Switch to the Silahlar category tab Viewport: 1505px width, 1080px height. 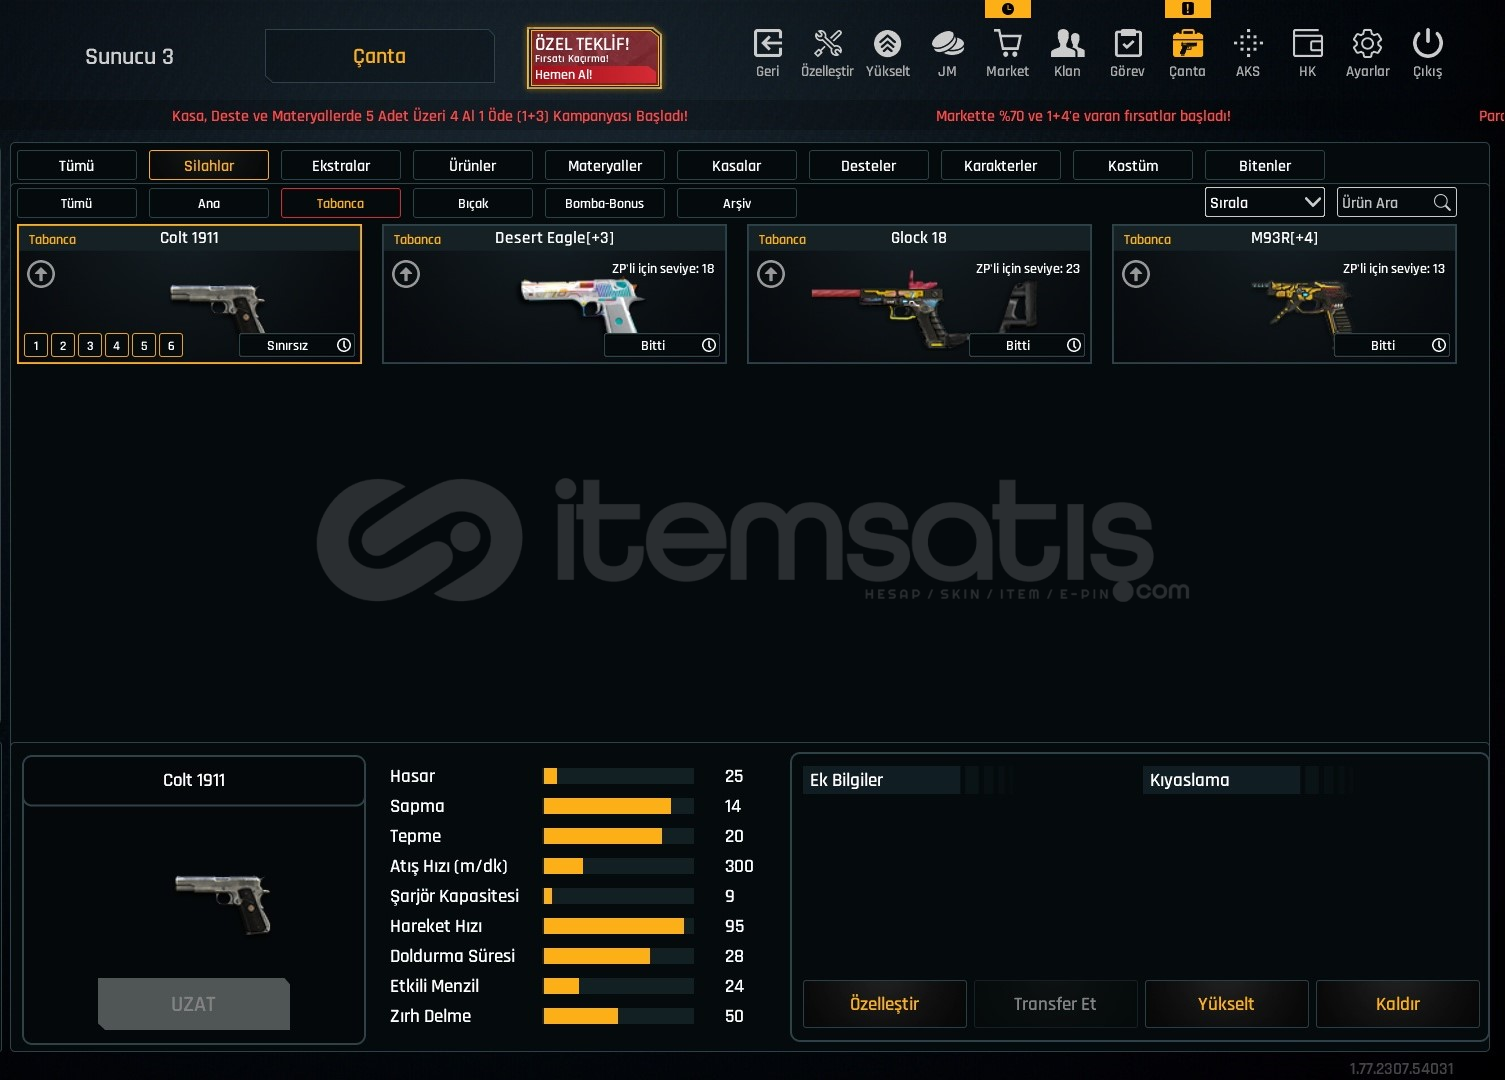(209, 165)
